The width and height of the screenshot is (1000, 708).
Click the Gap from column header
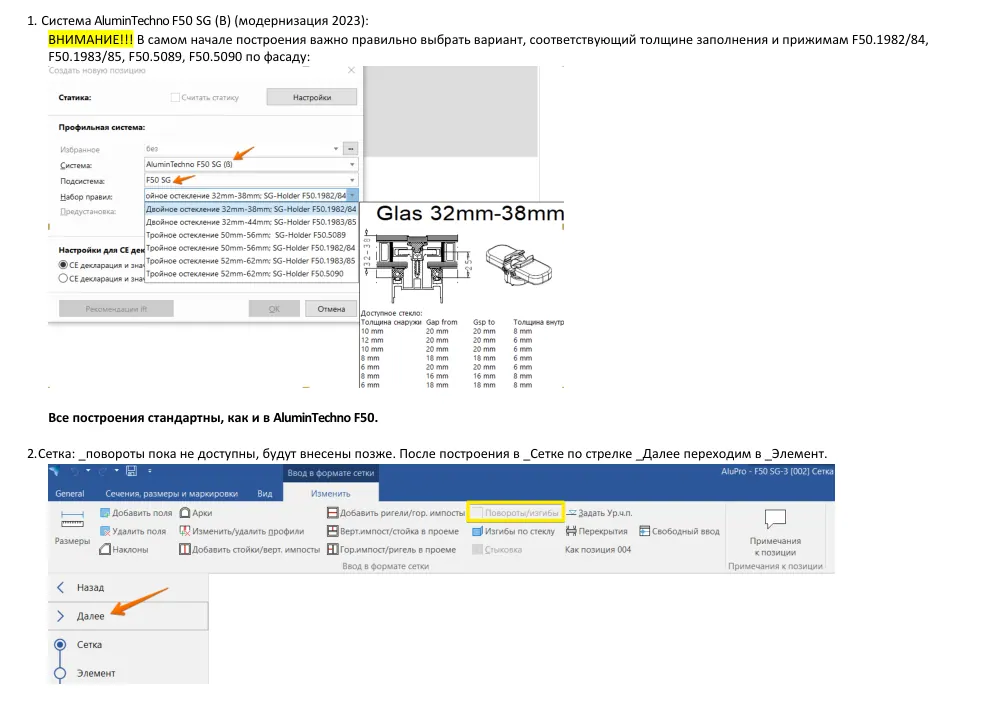pos(441,322)
